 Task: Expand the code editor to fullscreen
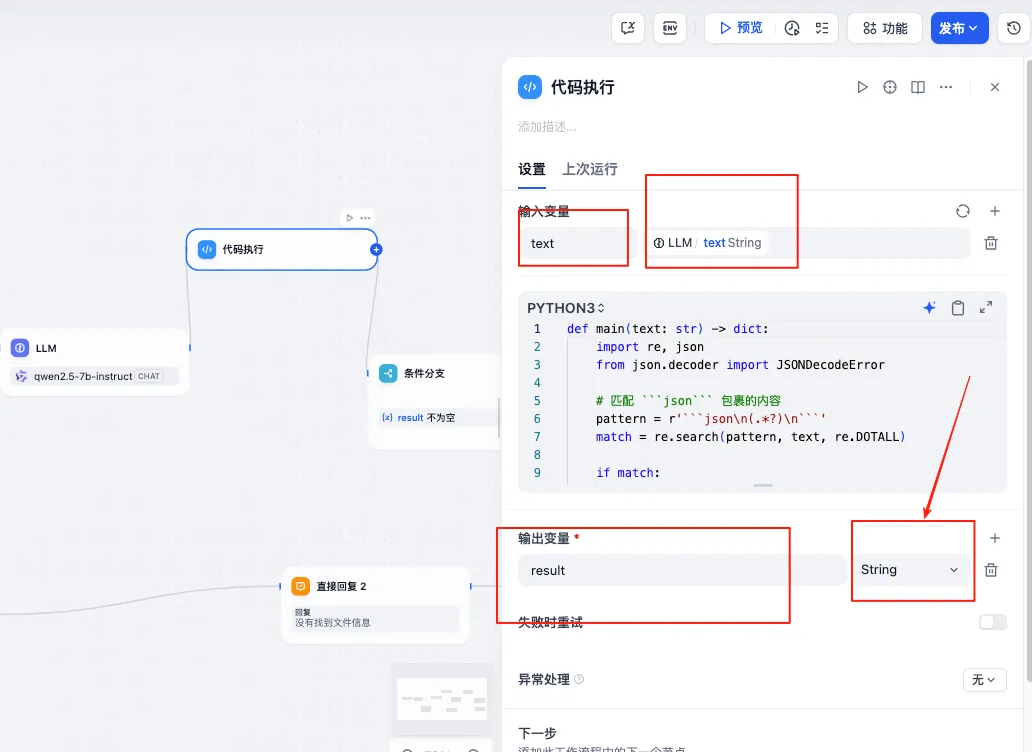(985, 307)
